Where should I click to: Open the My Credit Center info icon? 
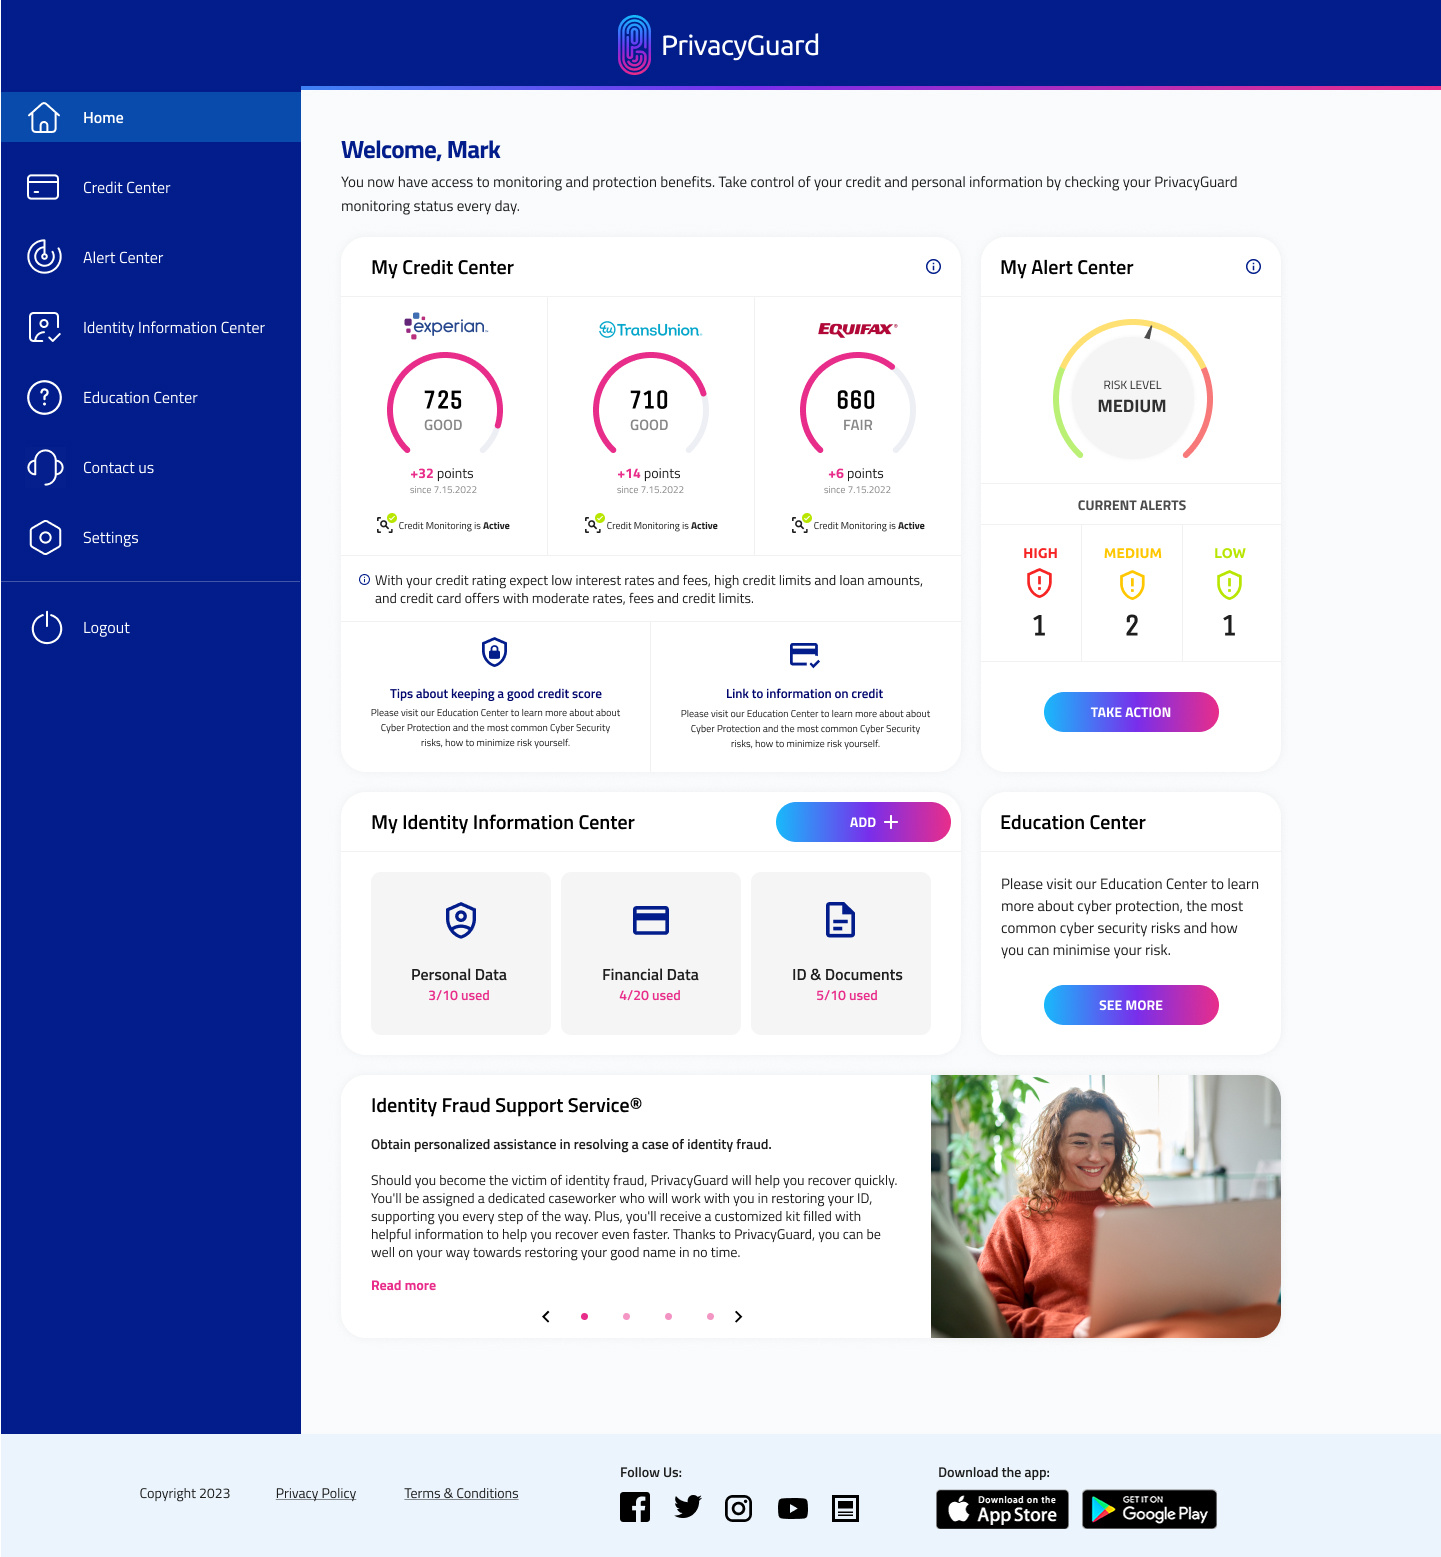(x=933, y=266)
